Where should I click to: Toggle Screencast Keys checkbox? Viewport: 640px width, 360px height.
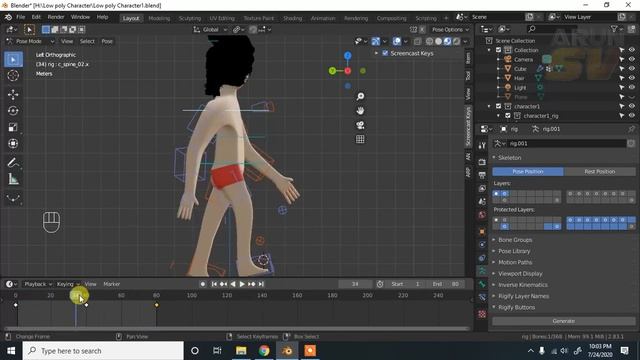point(385,53)
